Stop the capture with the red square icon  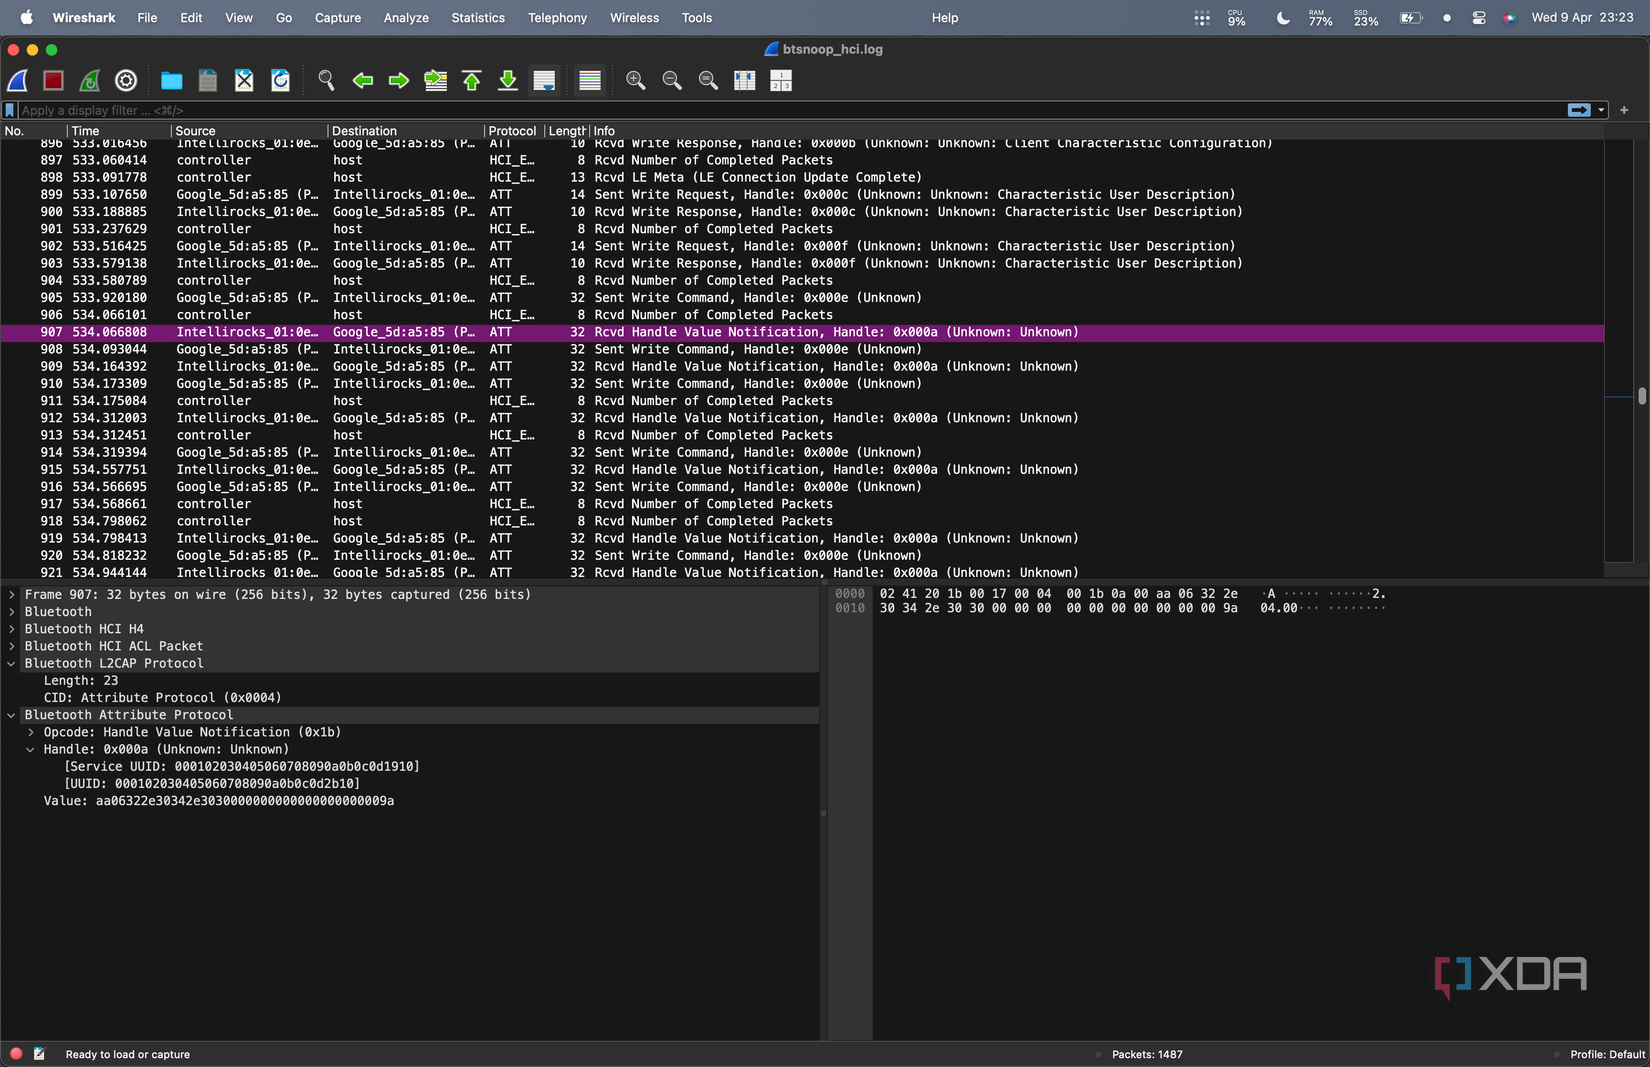pos(54,81)
